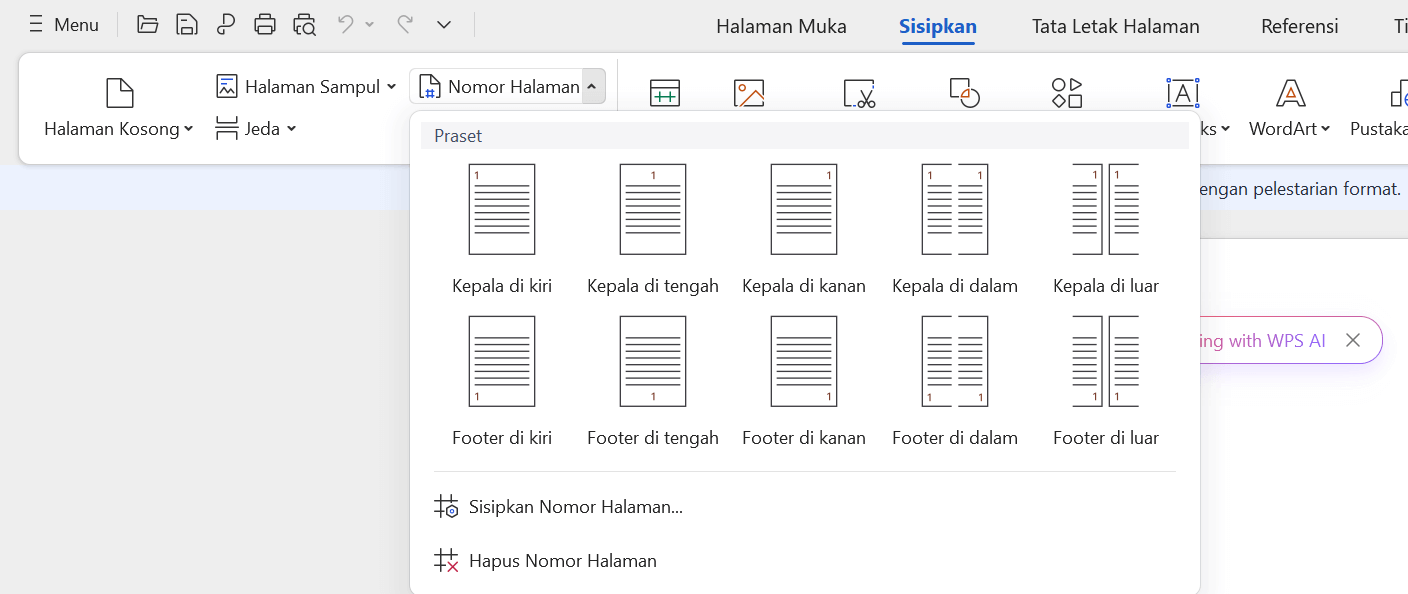The image size is (1408, 594).
Task: Dismiss the WPS AI suggestion banner
Action: point(1353,340)
